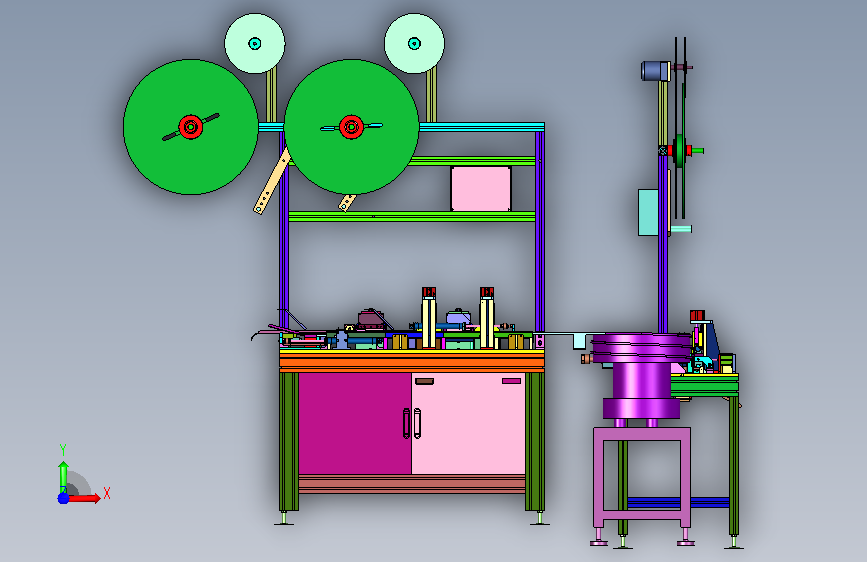Click the green Y axis arrow of the triad

(x=63, y=476)
